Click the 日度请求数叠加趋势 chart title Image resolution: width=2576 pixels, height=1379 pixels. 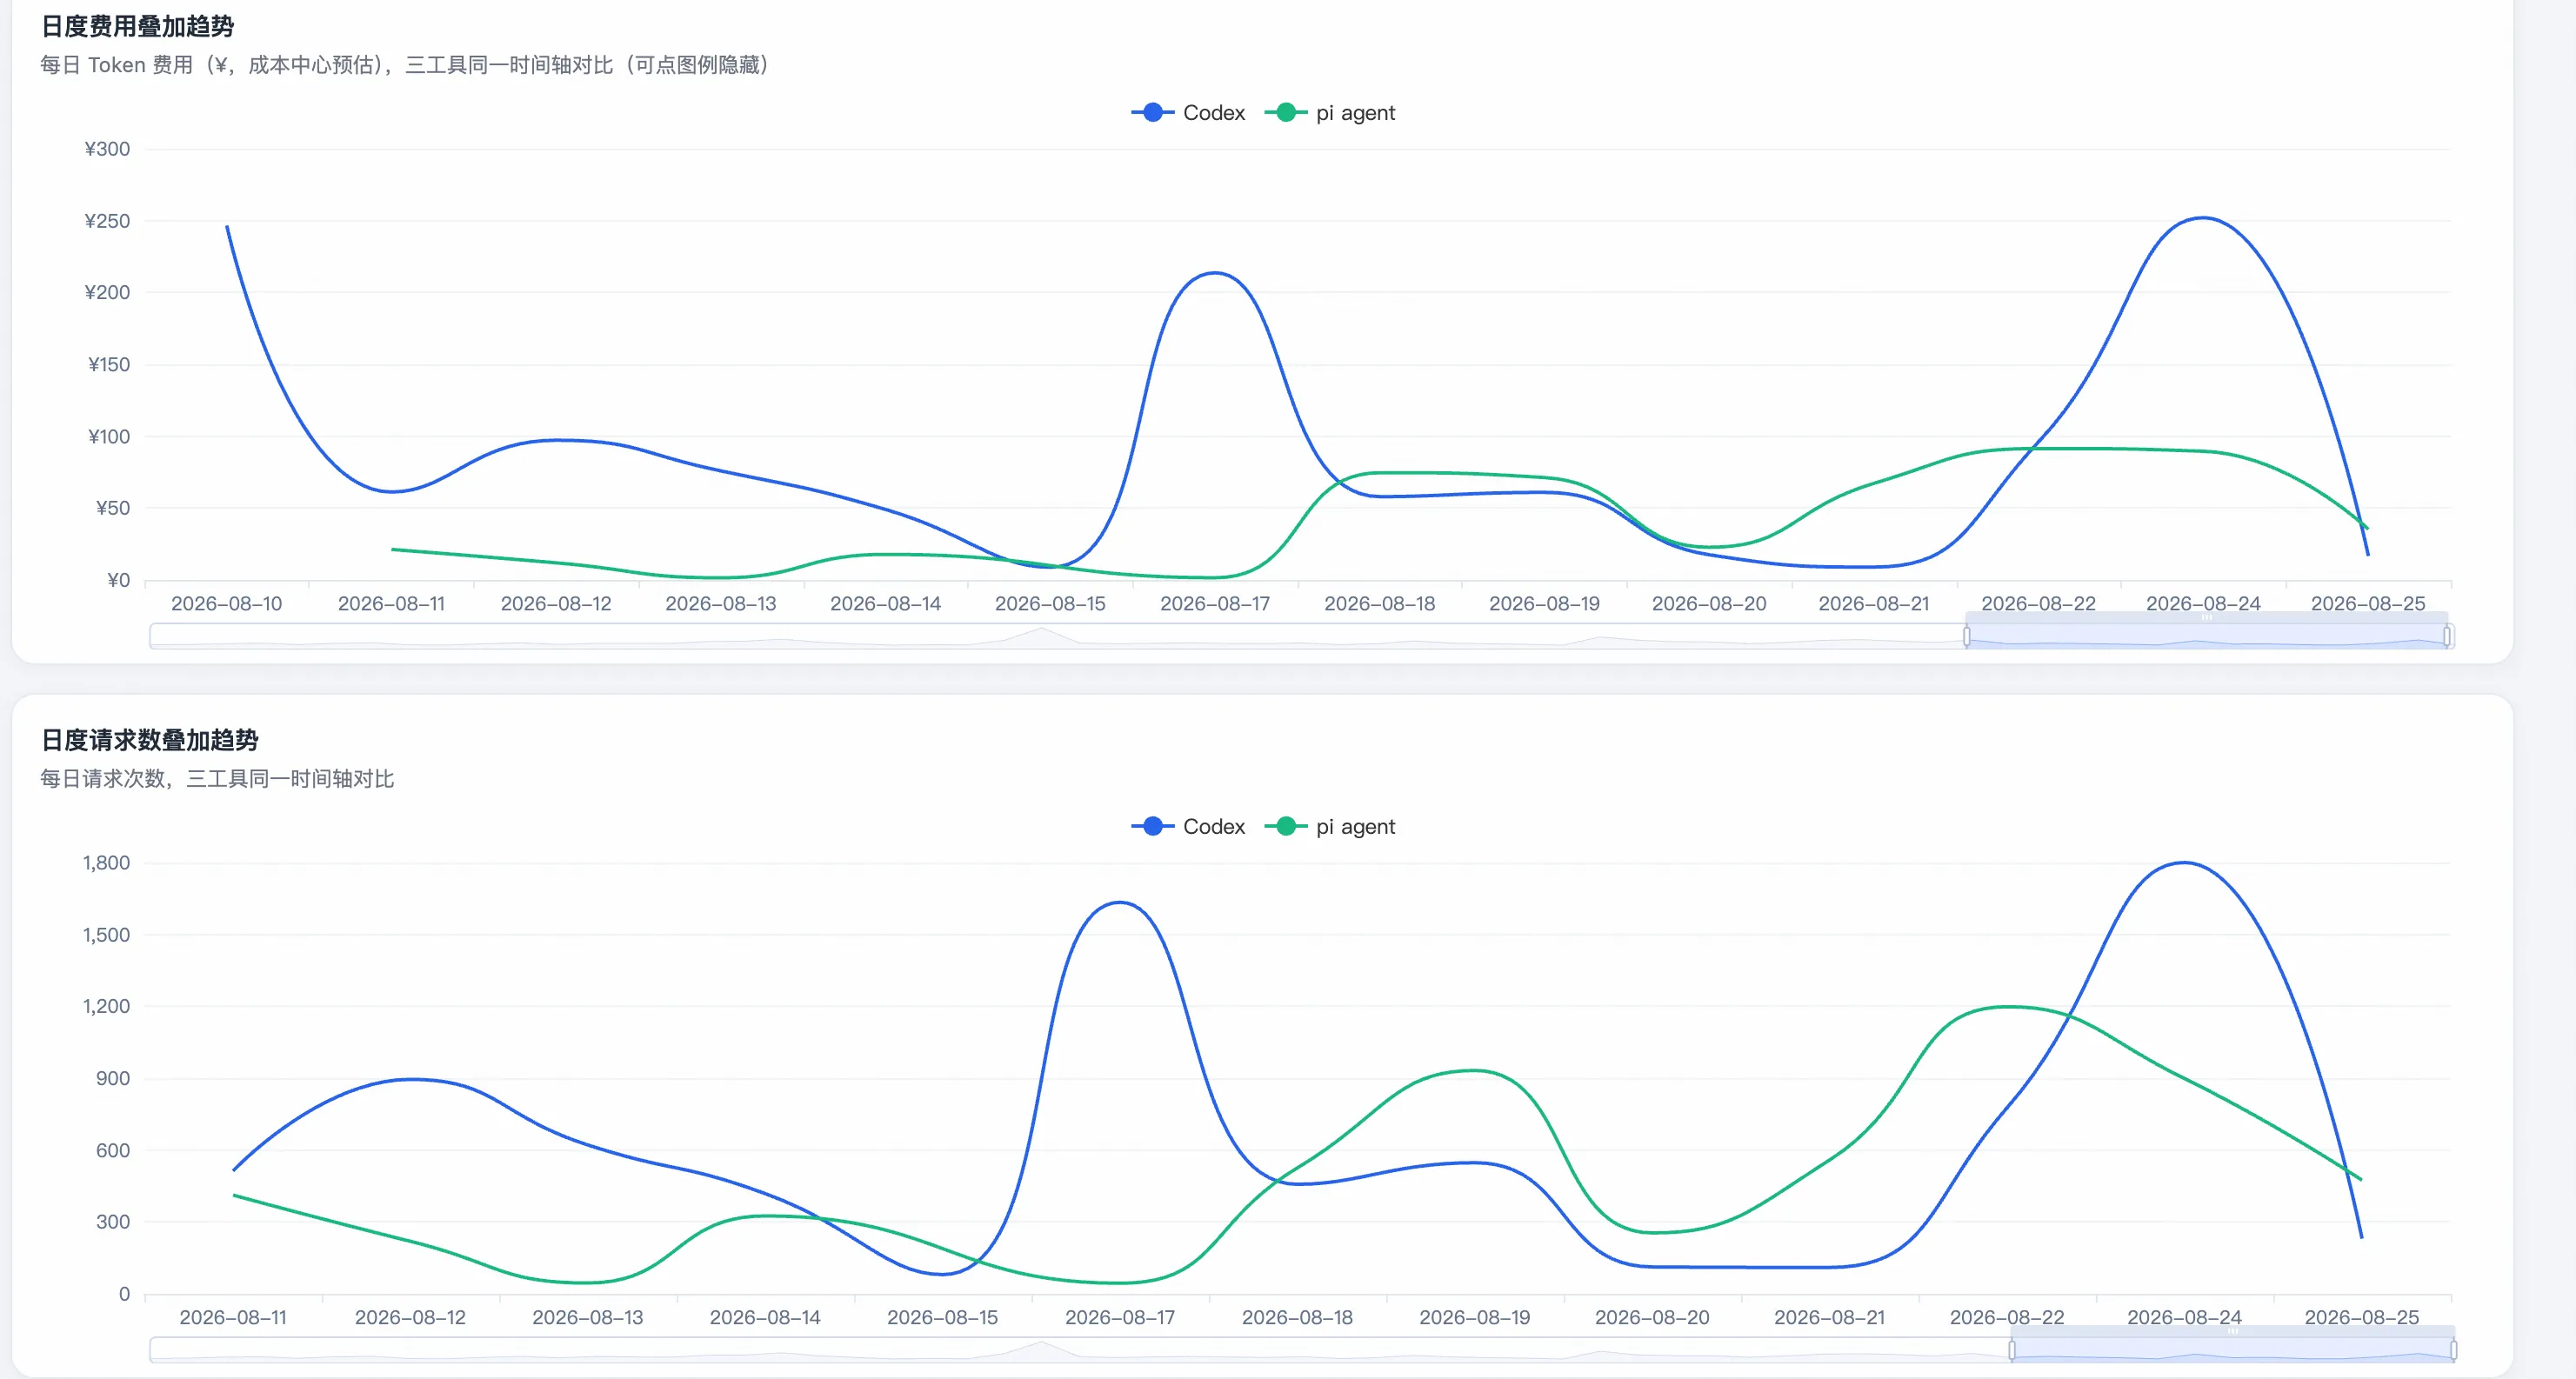pos(149,740)
